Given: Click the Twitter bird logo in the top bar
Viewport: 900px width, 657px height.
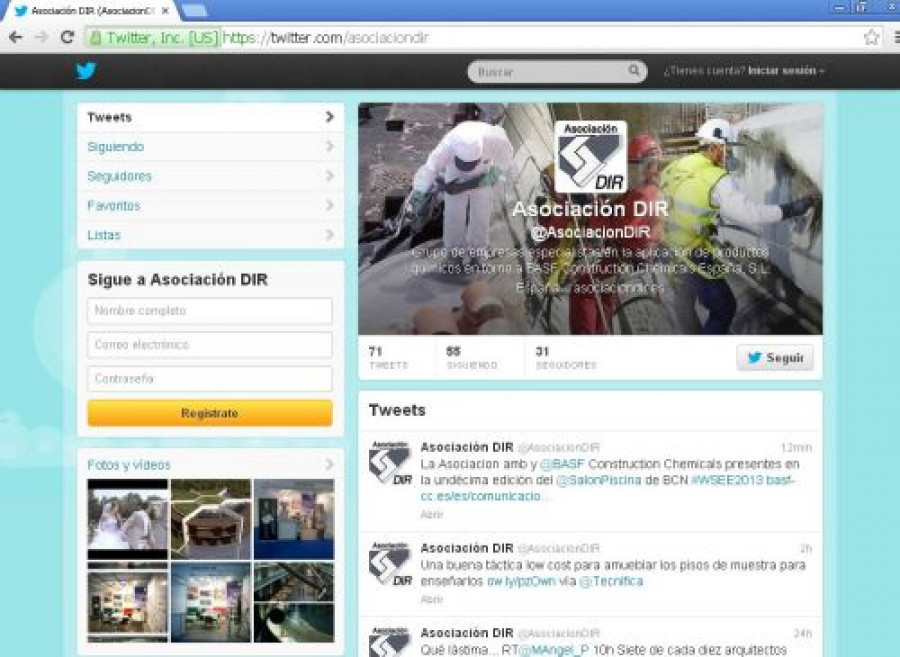Looking at the screenshot, I should 86,71.
